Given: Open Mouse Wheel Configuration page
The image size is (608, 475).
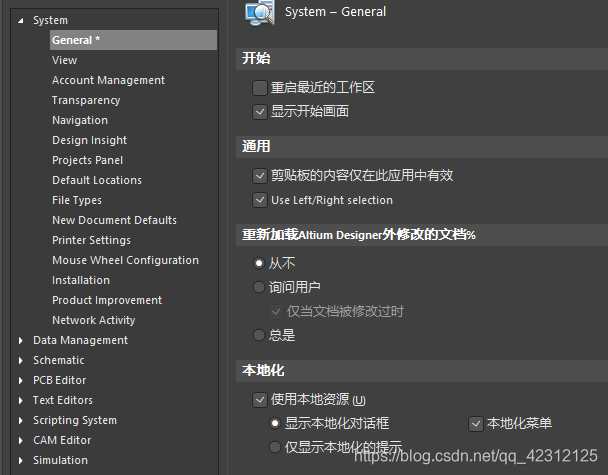Looking at the screenshot, I should point(125,260).
